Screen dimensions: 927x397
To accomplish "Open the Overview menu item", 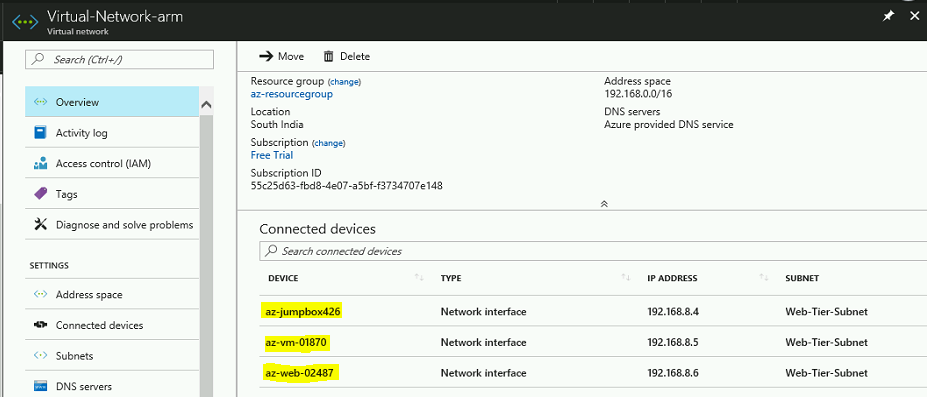I will coord(112,102).
